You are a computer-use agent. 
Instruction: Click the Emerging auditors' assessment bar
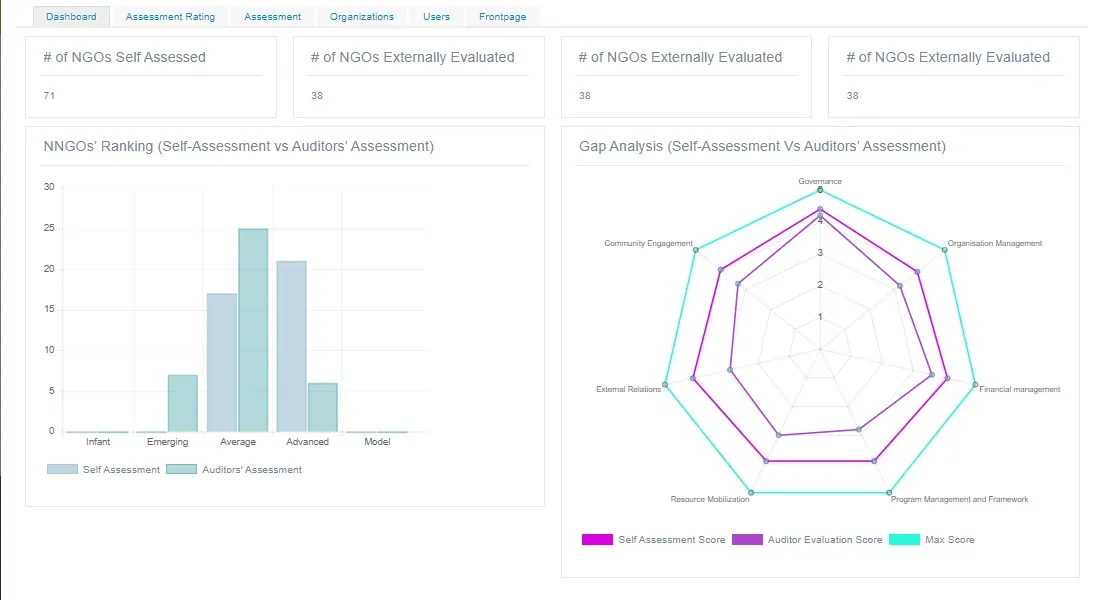(183, 404)
